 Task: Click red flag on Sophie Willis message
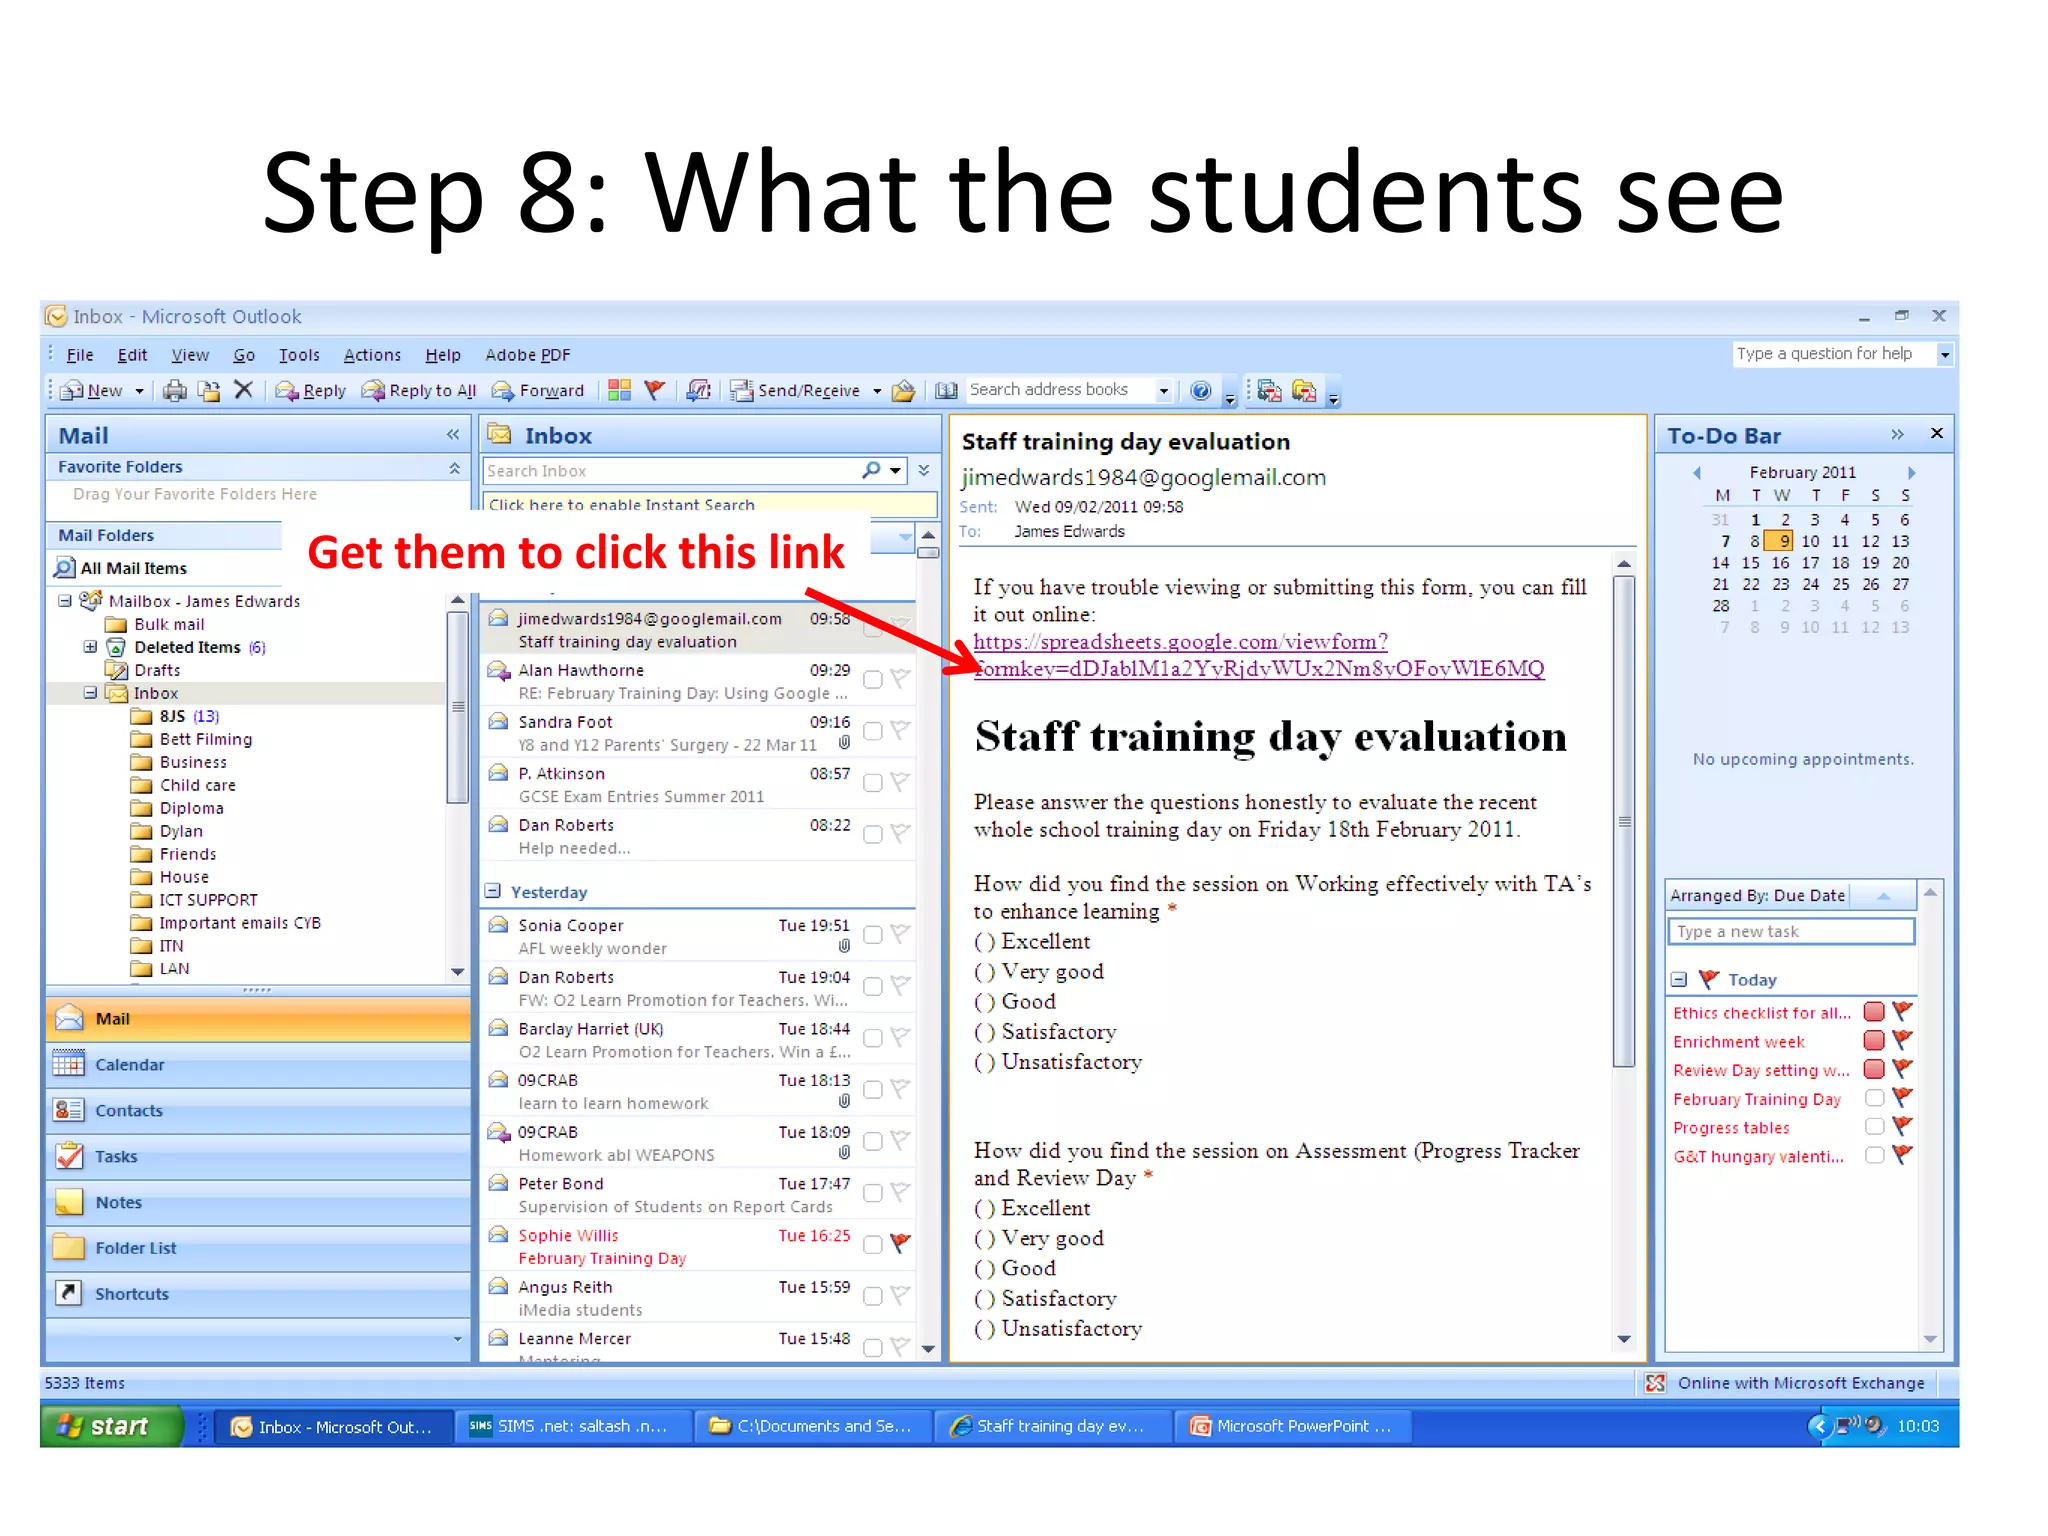(900, 1243)
